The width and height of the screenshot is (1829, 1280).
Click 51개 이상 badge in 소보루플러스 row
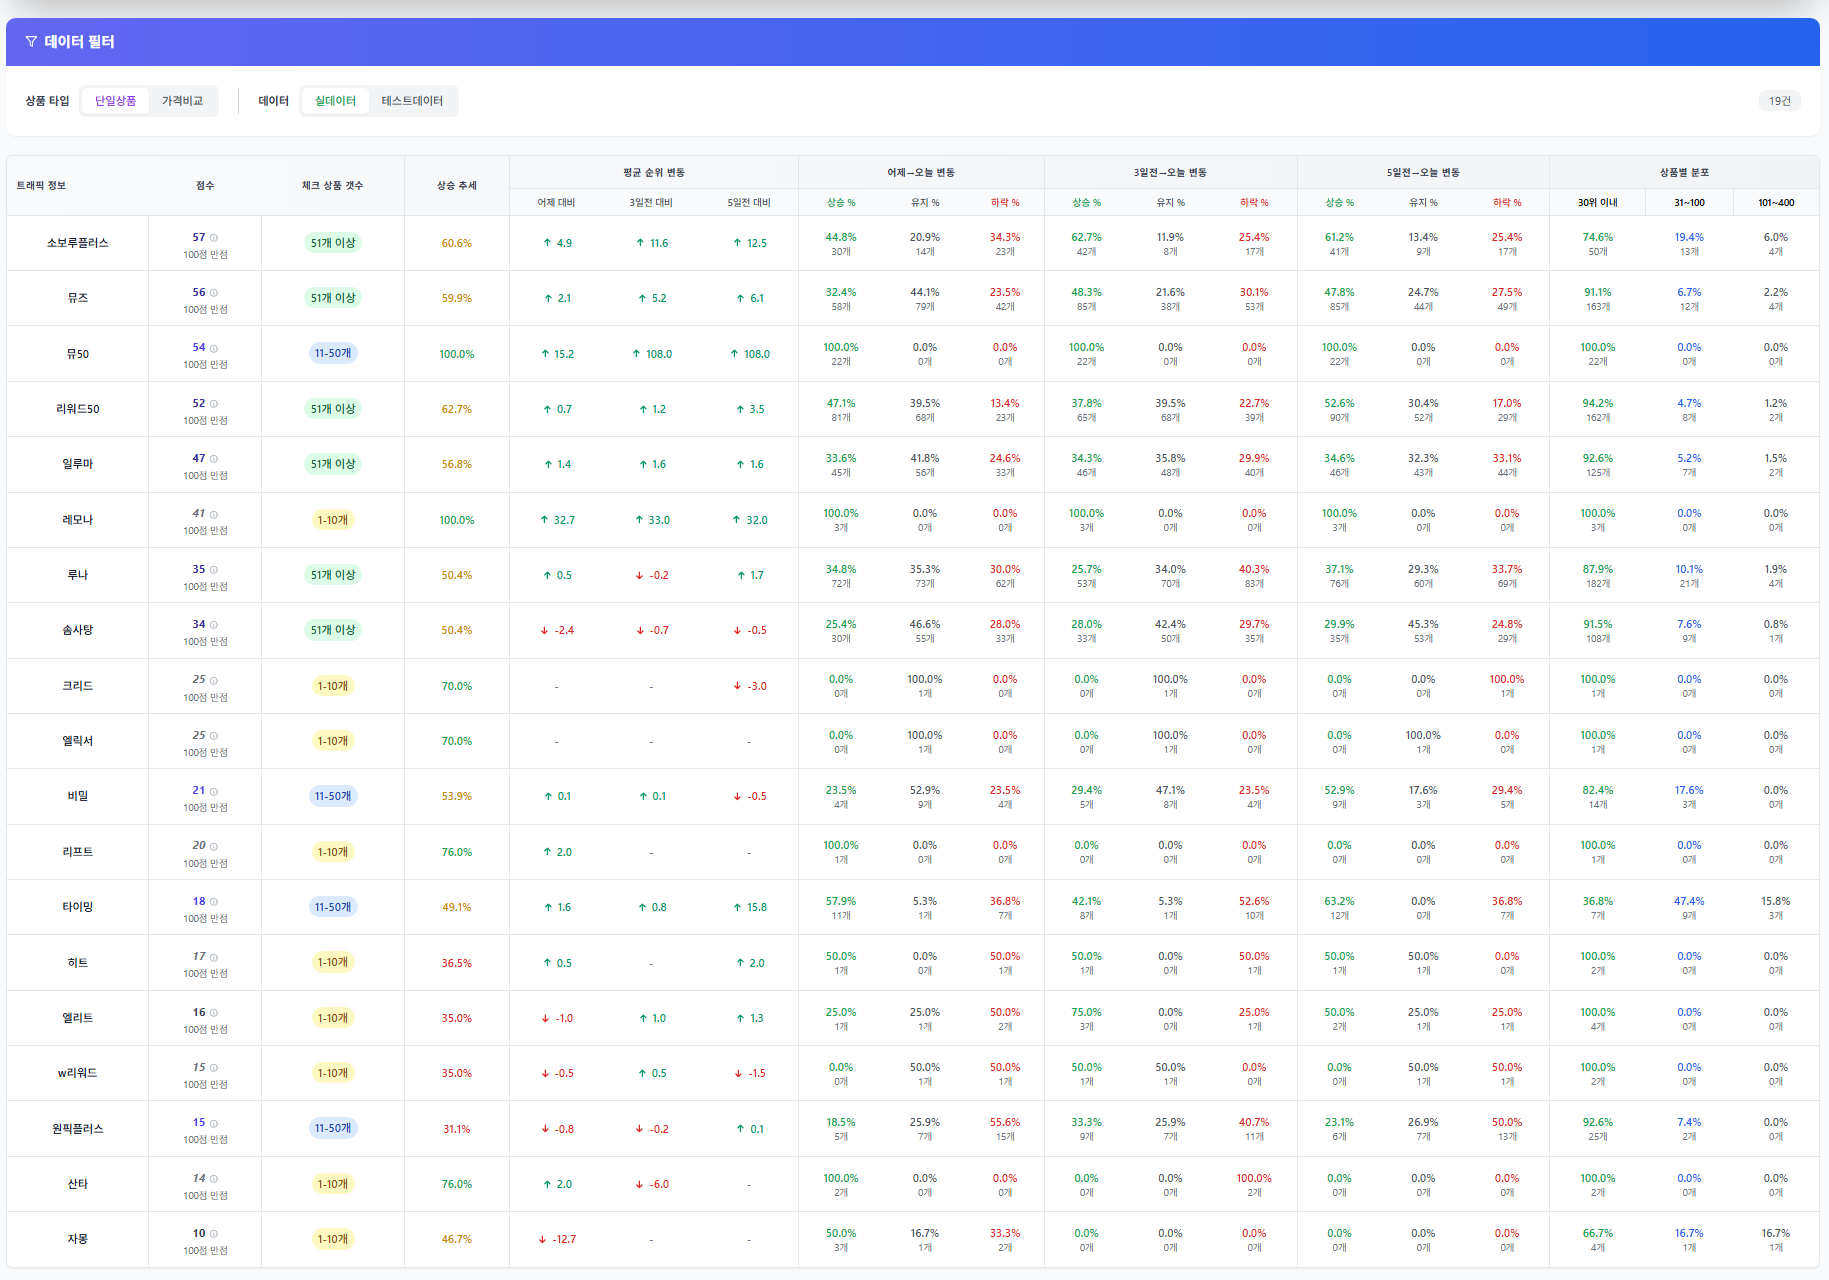point(333,243)
